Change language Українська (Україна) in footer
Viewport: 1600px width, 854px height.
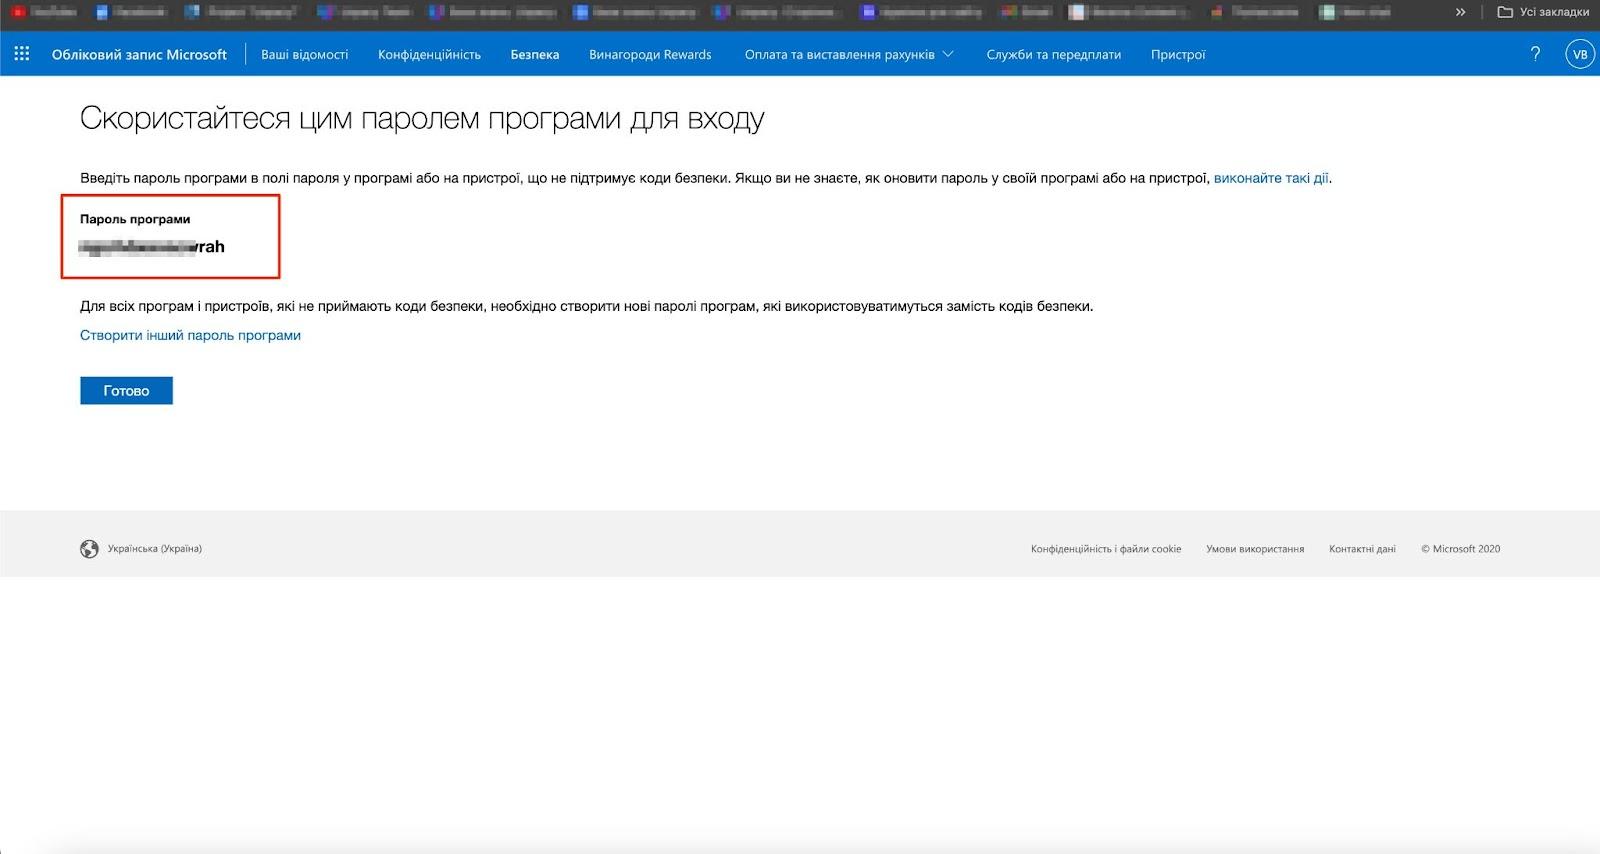coord(154,549)
